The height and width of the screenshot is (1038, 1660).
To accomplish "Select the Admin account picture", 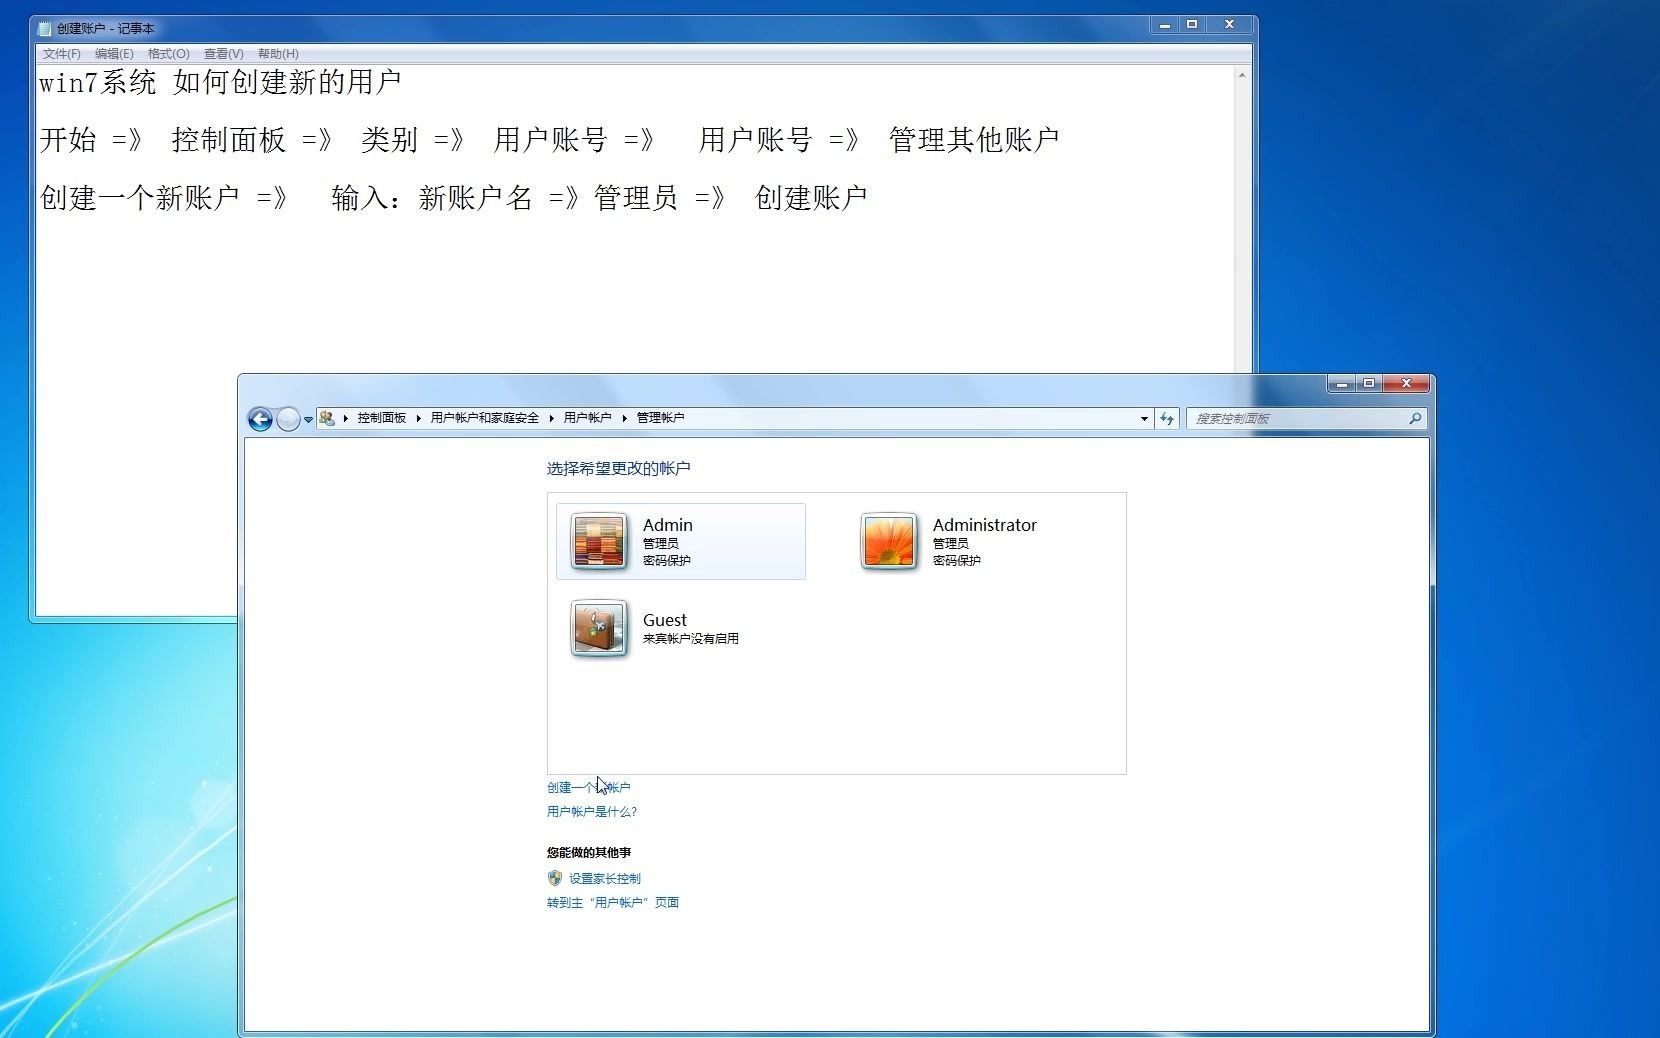I will pyautogui.click(x=599, y=541).
